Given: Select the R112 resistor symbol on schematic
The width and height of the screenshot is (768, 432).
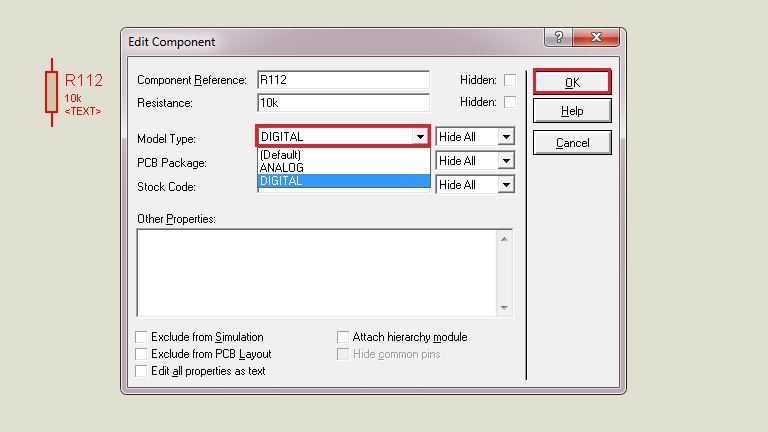Looking at the screenshot, I should (x=52, y=91).
